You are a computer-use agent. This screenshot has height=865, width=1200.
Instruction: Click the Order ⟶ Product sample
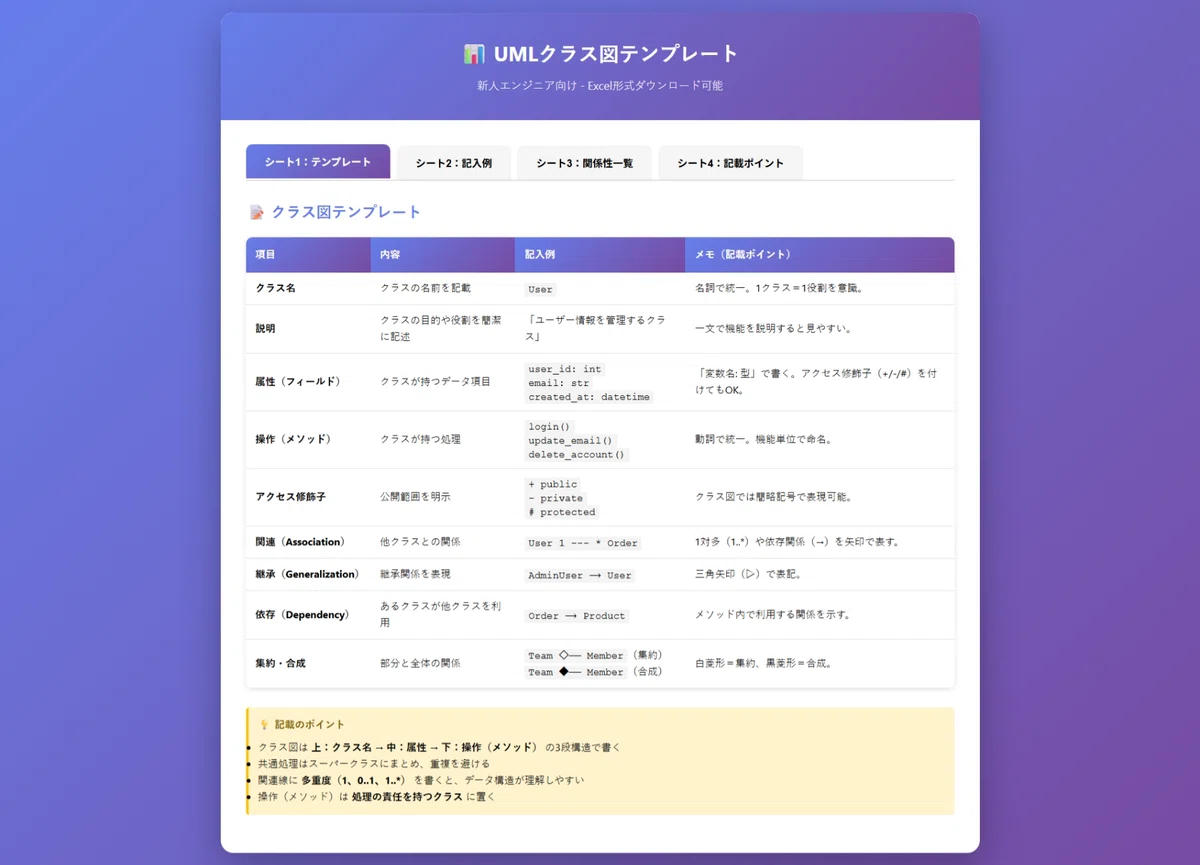(577, 616)
